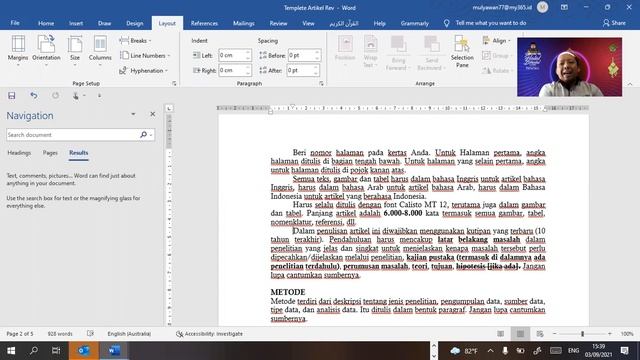The image size is (640, 360).
Task: Click the 100% zoom level
Action: coord(627,333)
